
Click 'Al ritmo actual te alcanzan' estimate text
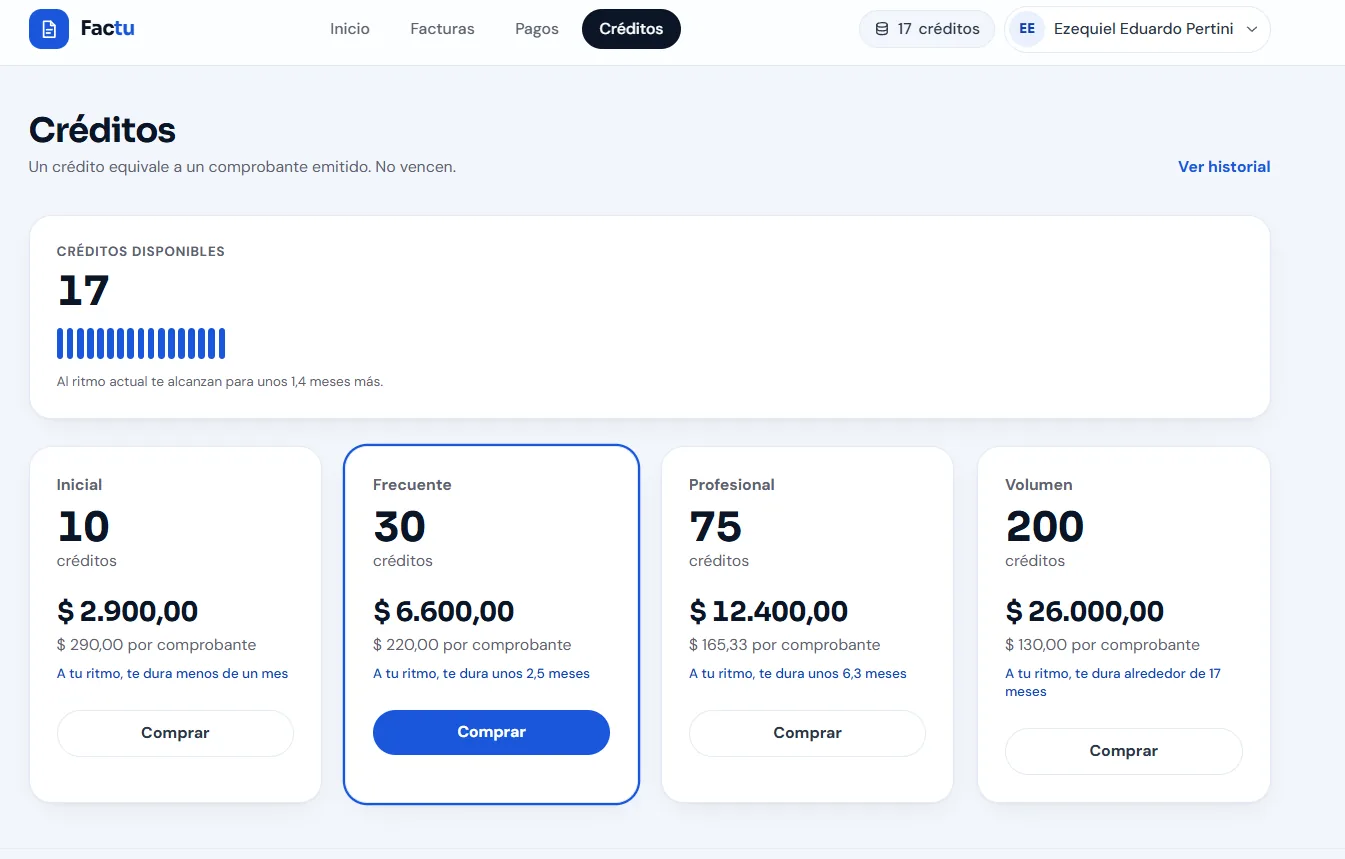pyautogui.click(x=220, y=382)
